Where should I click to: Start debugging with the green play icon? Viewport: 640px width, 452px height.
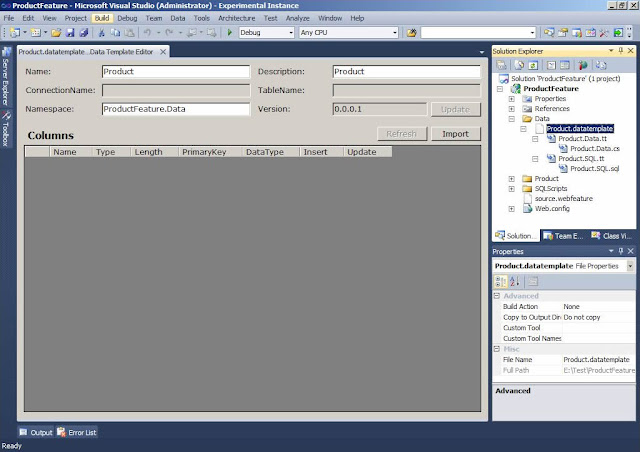(x=229, y=33)
